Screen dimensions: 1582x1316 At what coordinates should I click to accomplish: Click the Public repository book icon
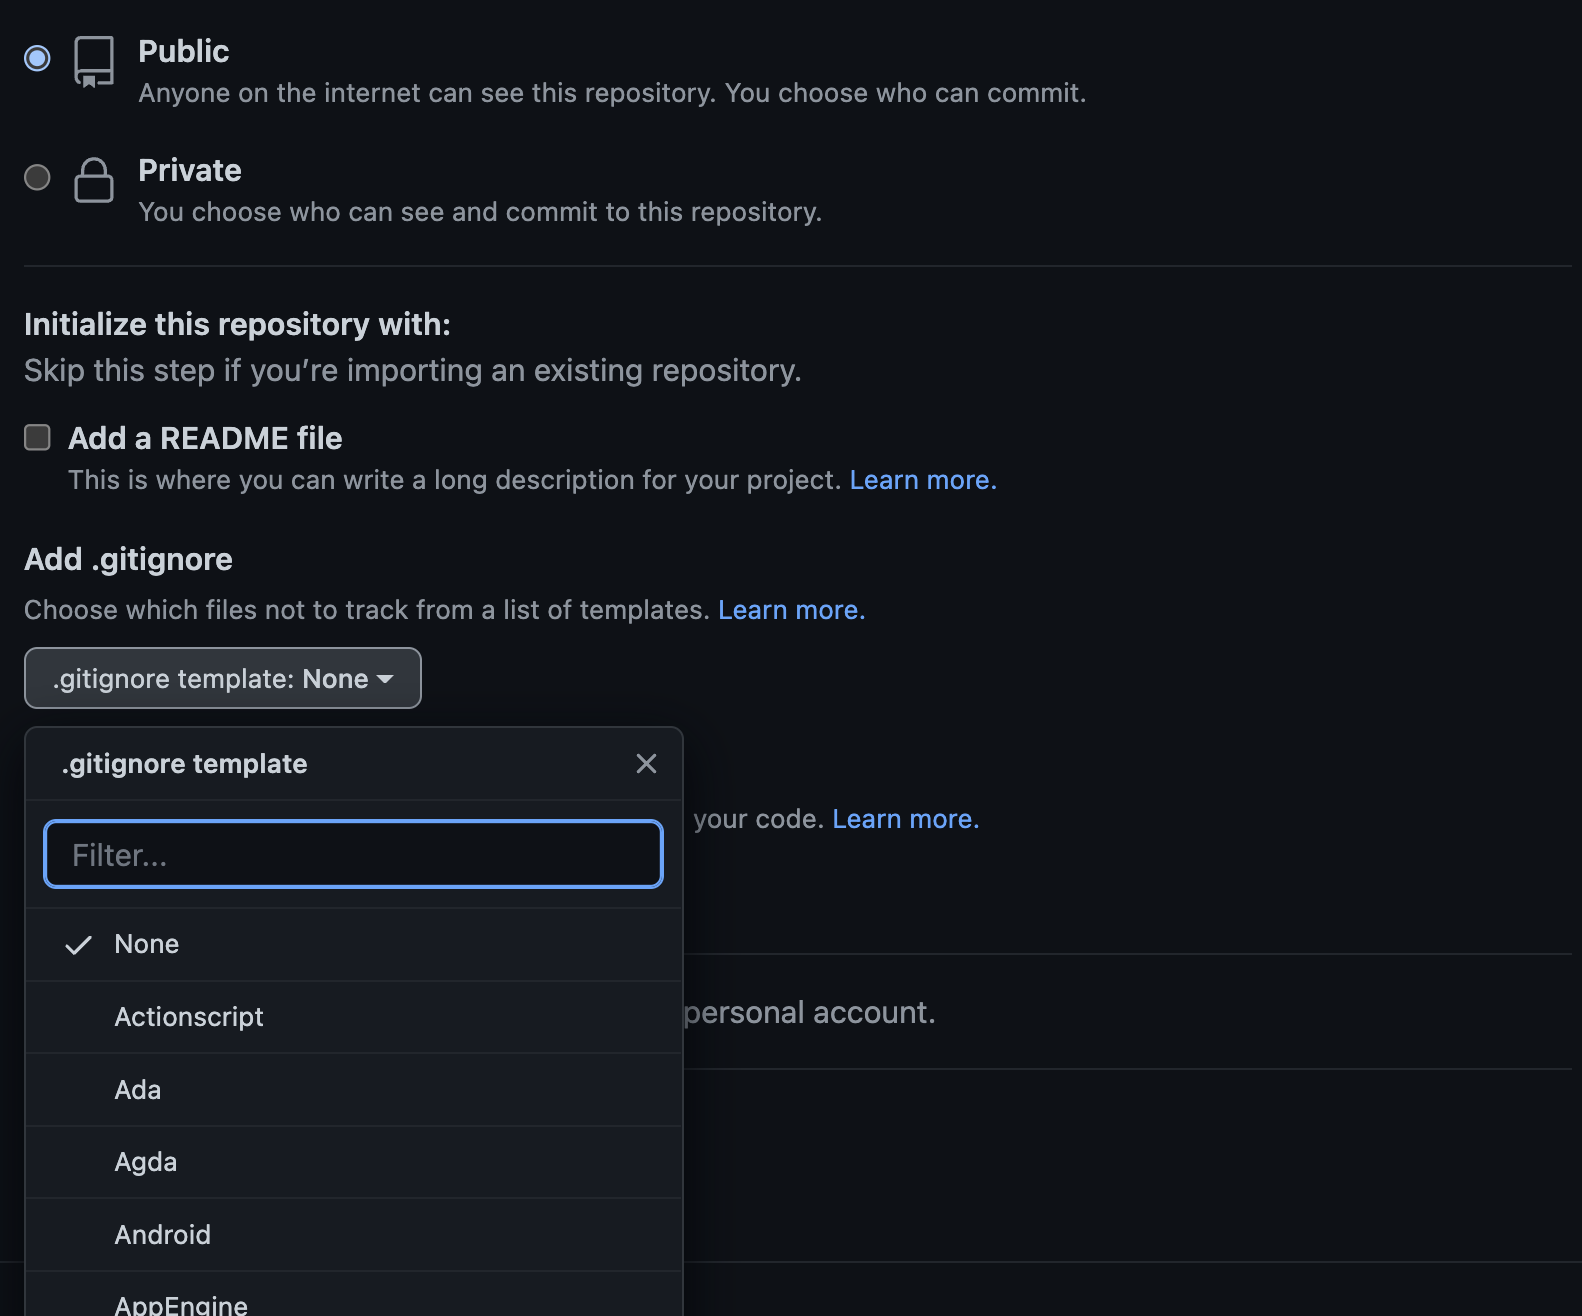(x=94, y=62)
